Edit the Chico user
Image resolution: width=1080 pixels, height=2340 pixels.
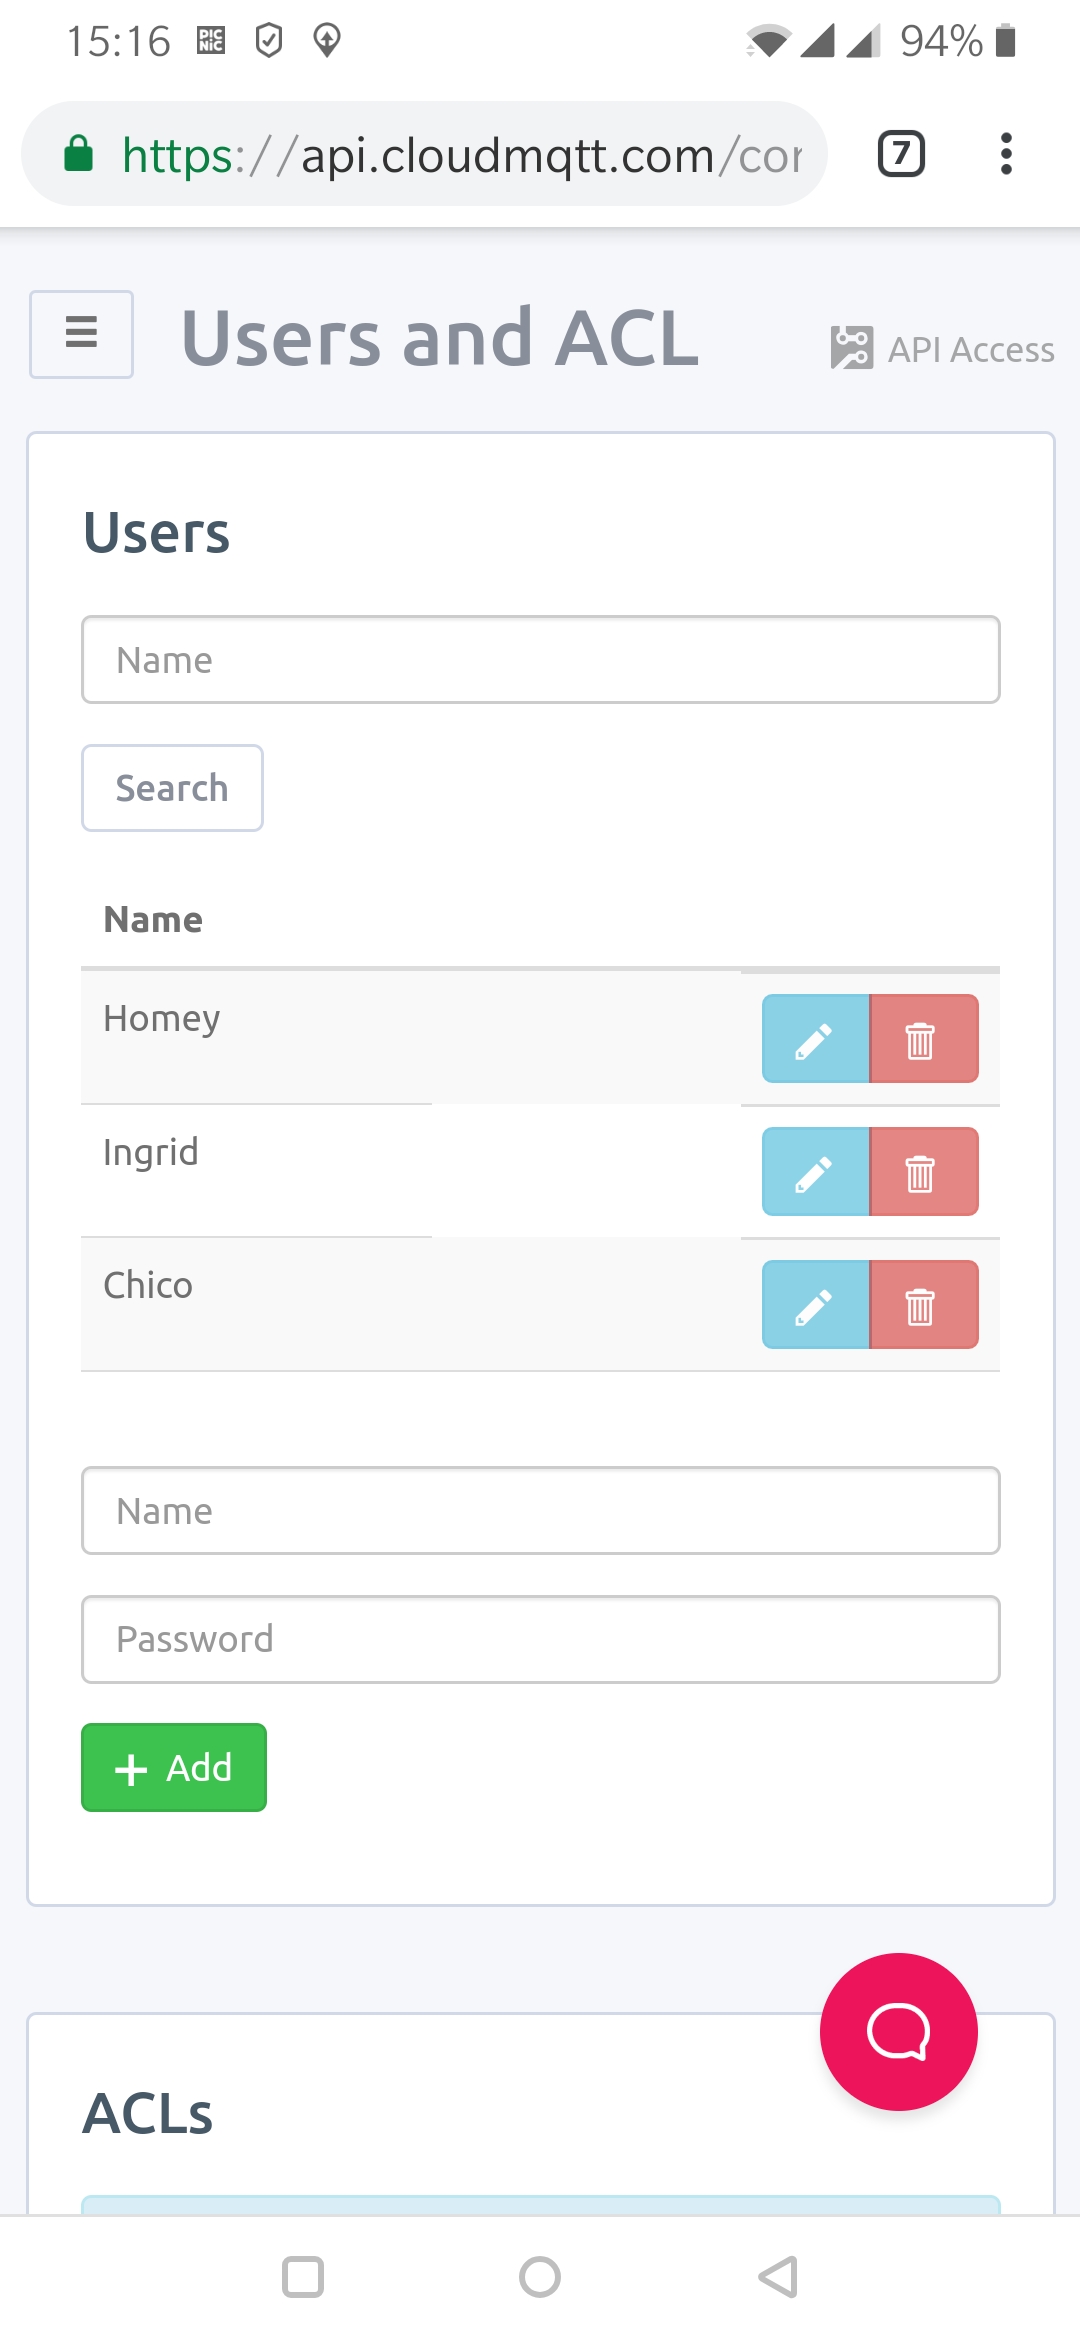(x=815, y=1305)
